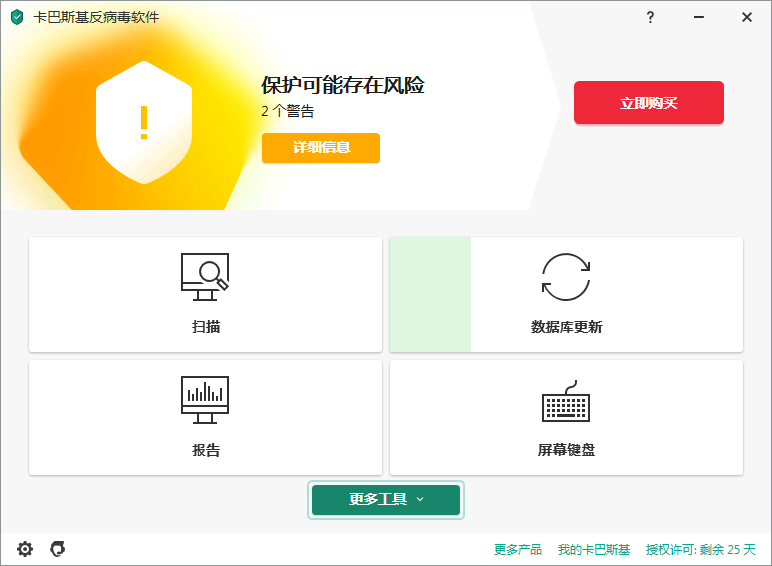This screenshot has height=566, width=772.
Task: Open help with the question mark icon
Action: pos(650,17)
